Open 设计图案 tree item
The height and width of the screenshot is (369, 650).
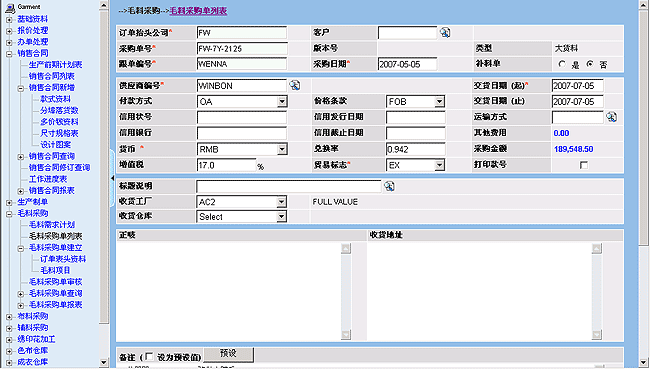pos(56,145)
